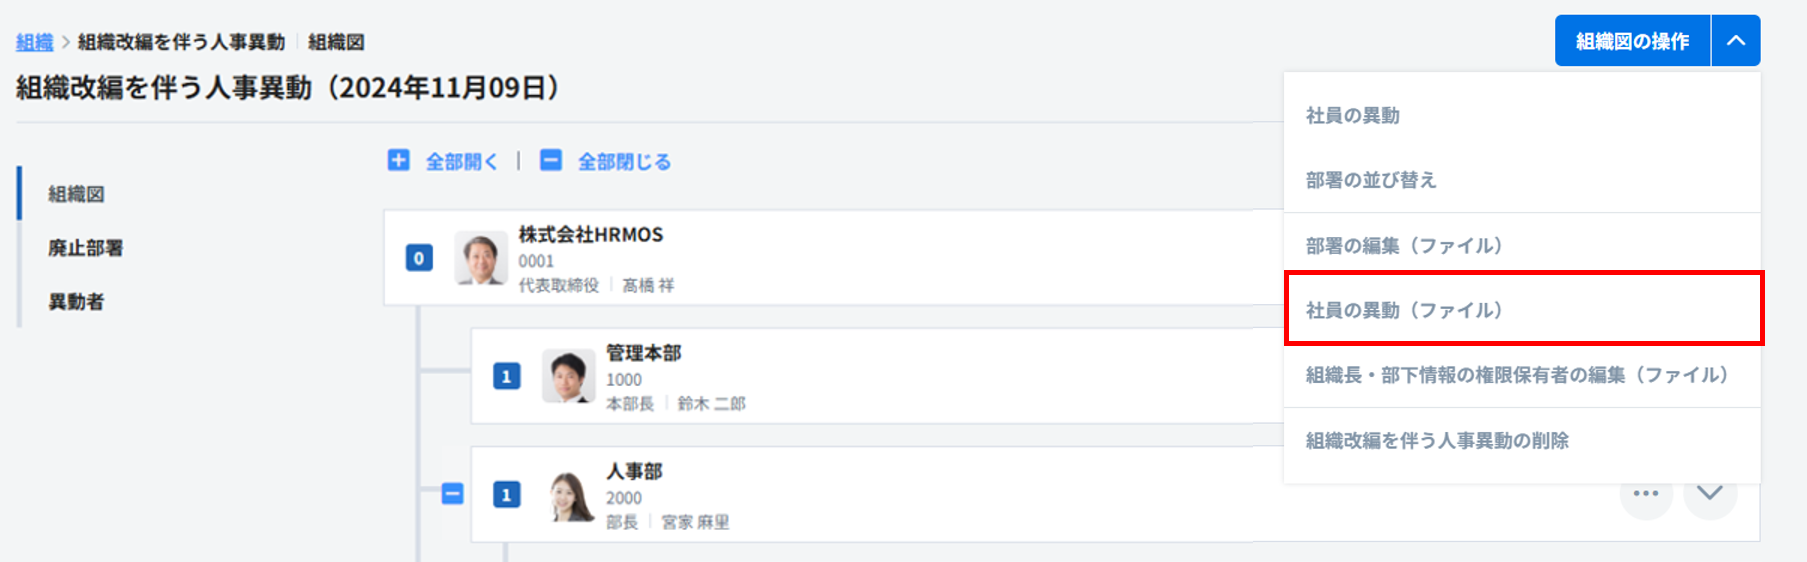This screenshot has width=1807, height=562.
Task: Click the level 1 badge for 管理本部
Action: coord(507,376)
